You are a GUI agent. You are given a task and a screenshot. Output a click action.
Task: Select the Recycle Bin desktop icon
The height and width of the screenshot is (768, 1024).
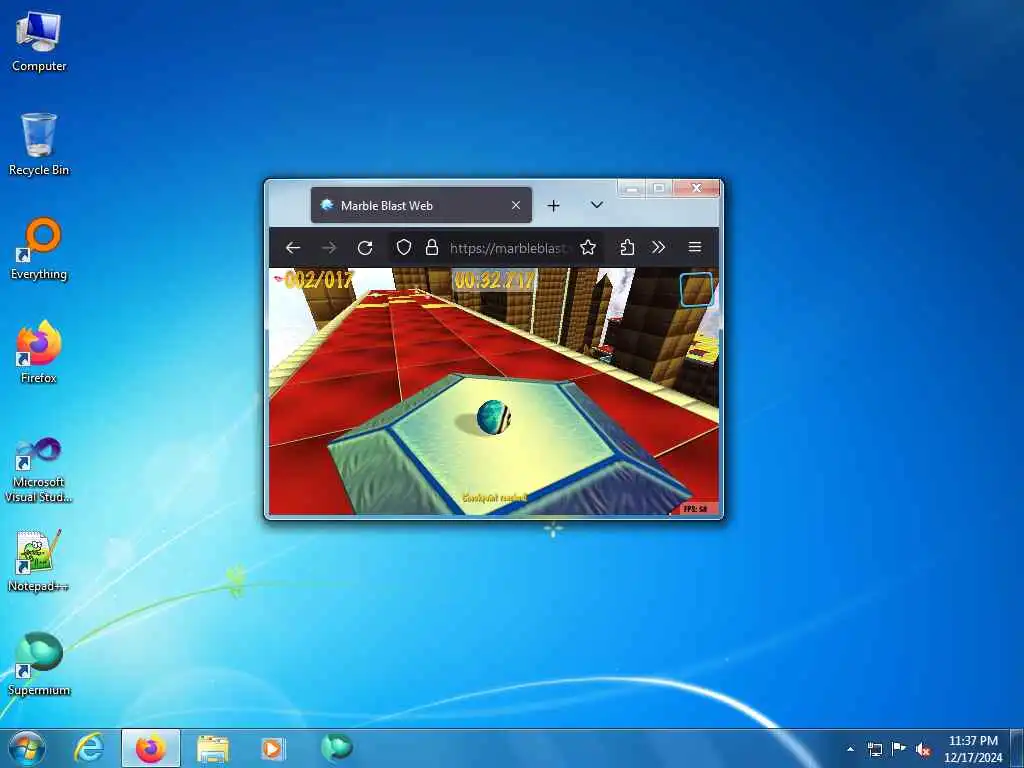[39, 145]
